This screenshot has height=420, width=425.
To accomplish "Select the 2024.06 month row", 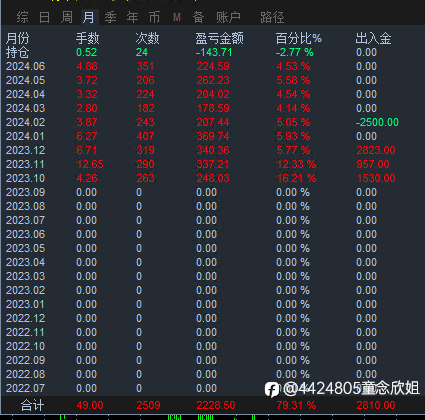I will [x=25, y=66].
